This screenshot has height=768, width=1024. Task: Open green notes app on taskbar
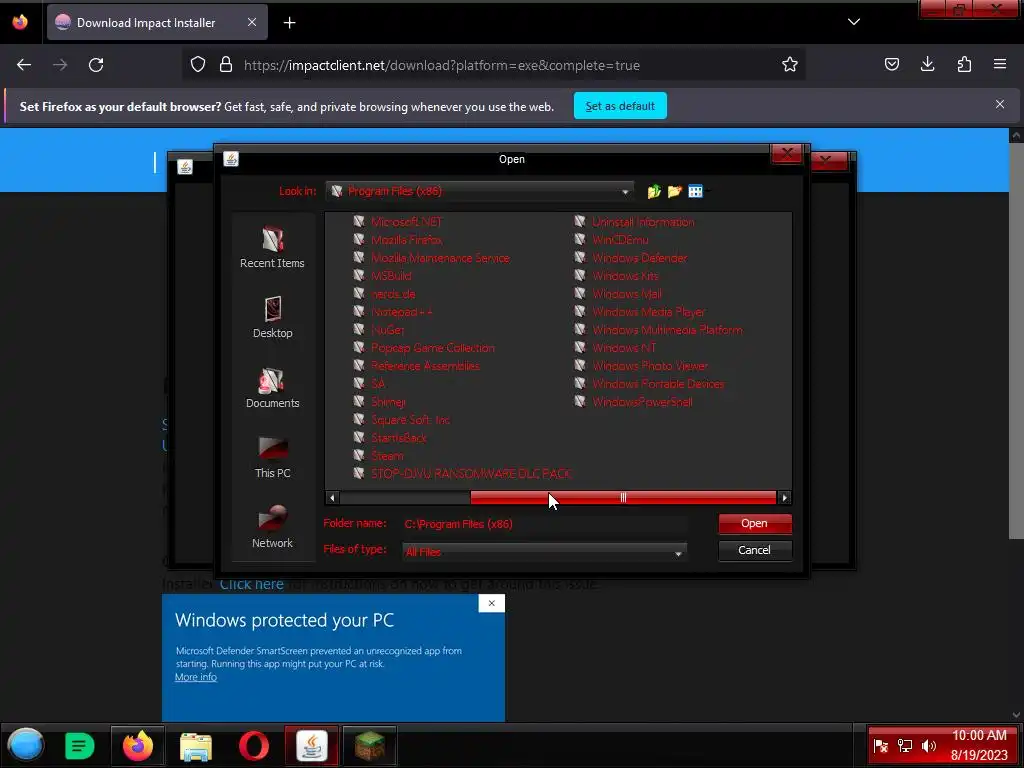point(80,746)
